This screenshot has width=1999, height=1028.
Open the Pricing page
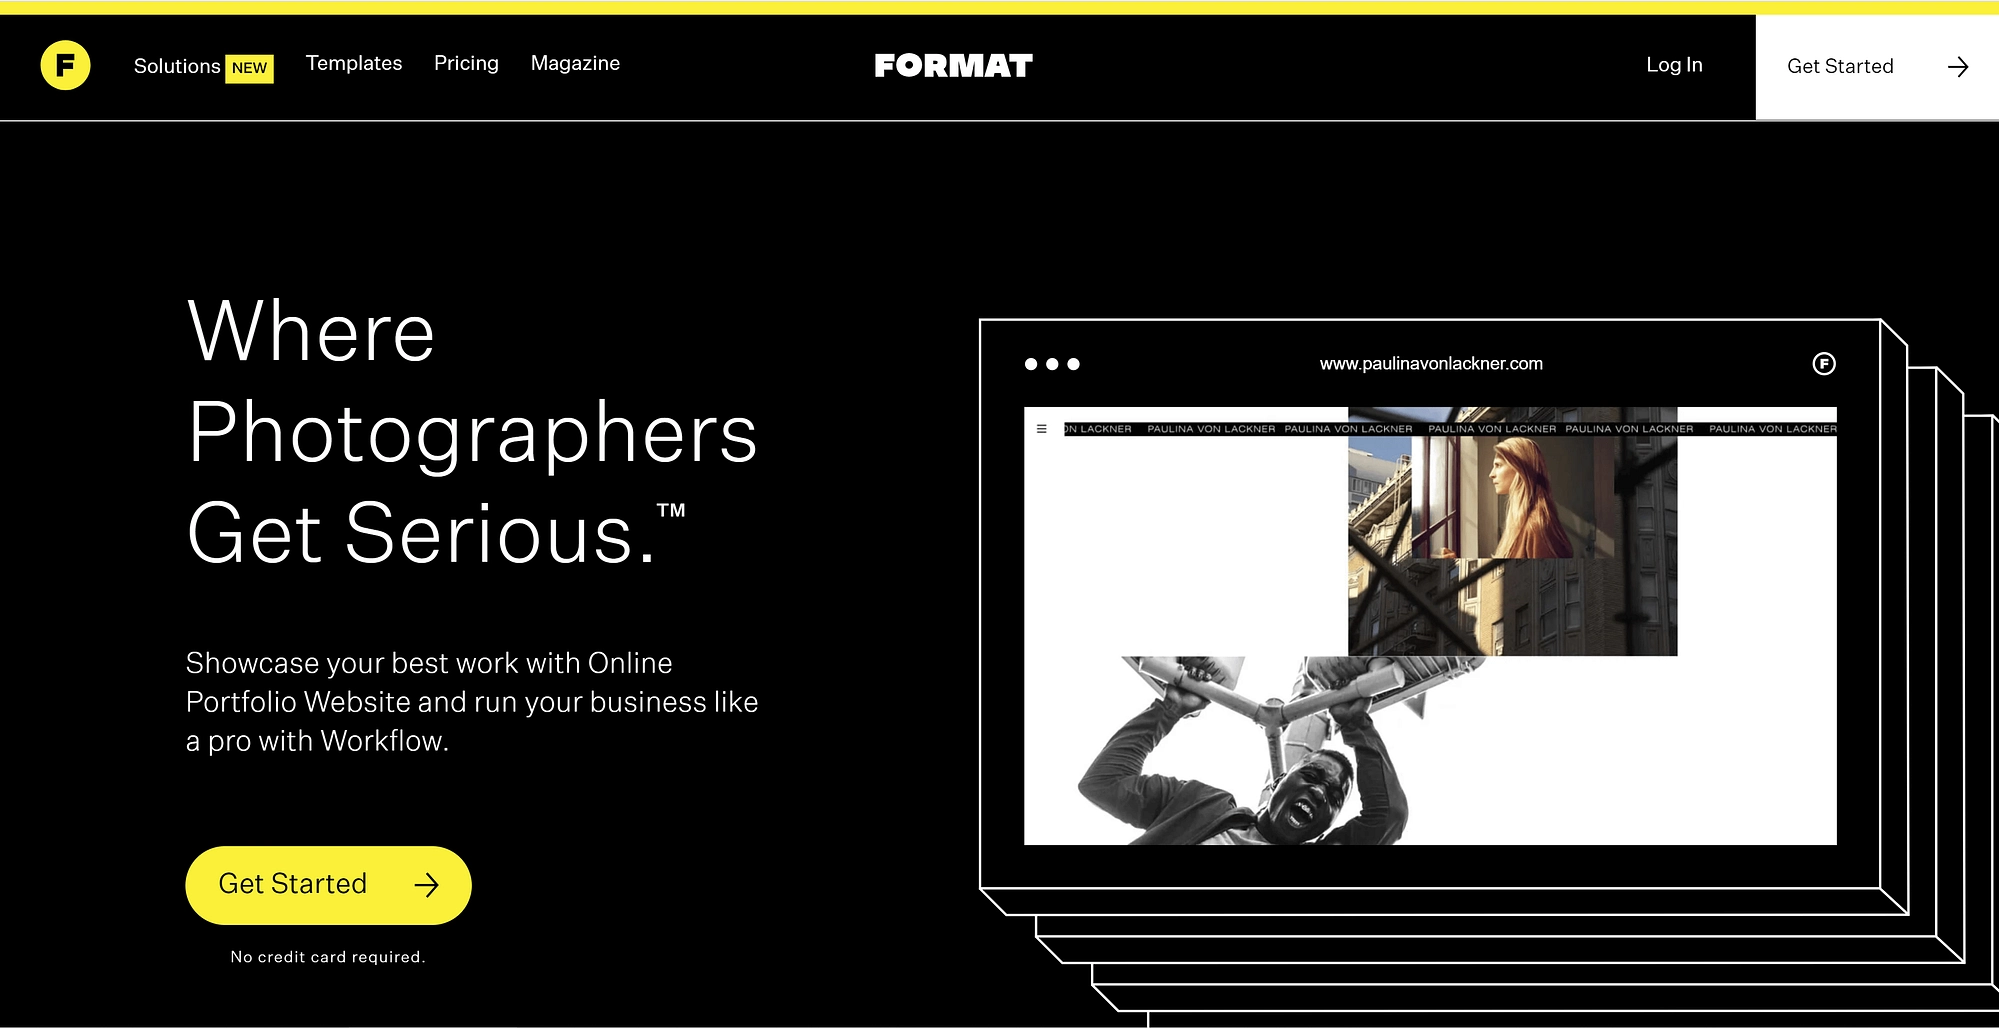[x=466, y=63]
